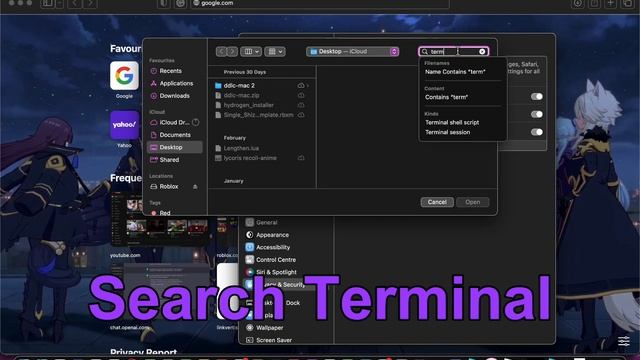Click the cloud download icon beside ddlc-mac.zip
Viewport: 640px width, 360px height.
(301, 95)
